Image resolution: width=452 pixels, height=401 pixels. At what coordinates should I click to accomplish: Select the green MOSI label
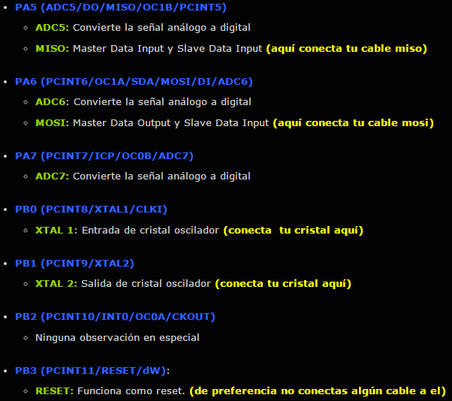click(52, 123)
